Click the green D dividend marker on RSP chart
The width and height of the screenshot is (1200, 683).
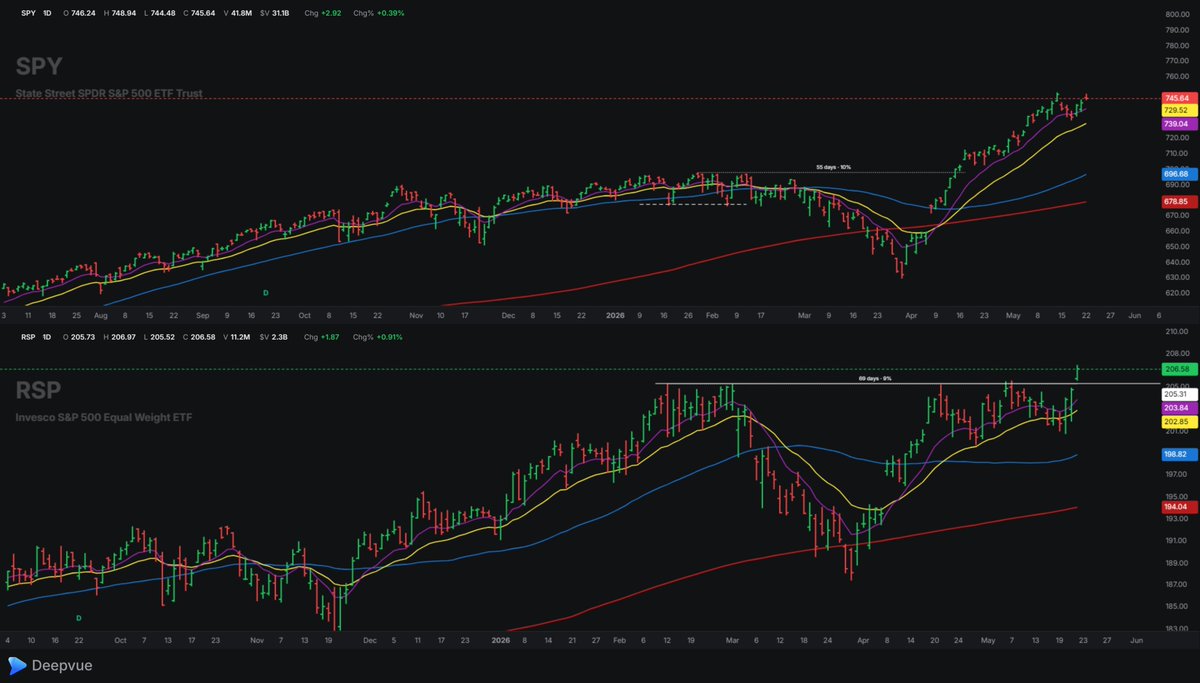(79, 618)
